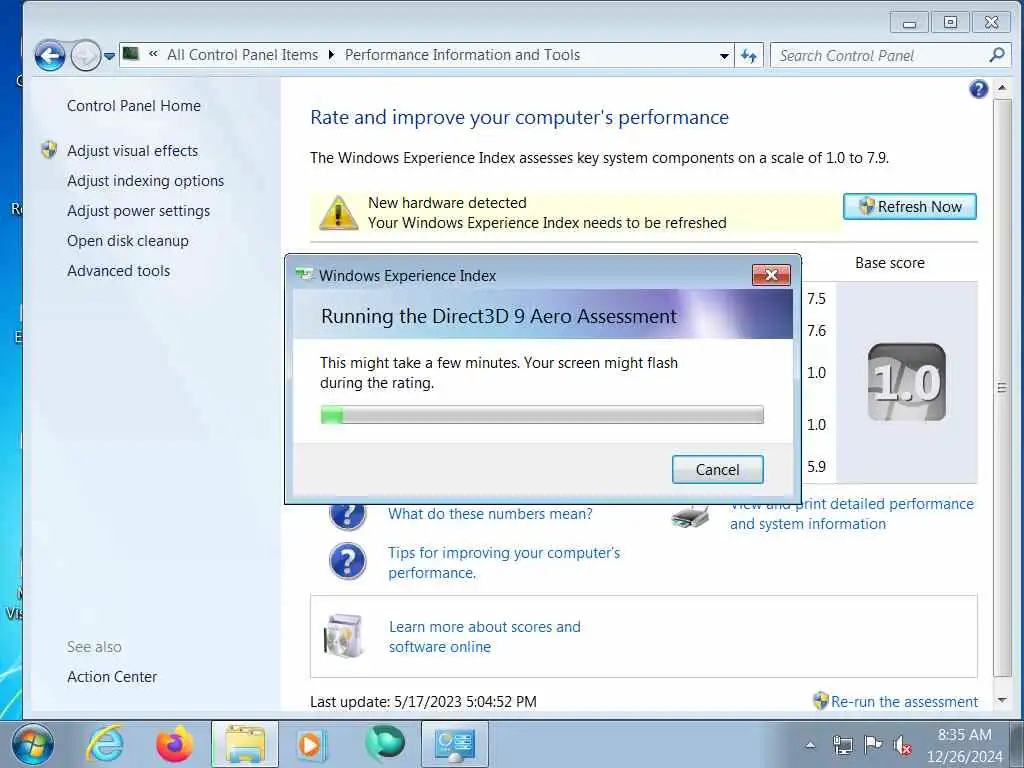
Task: Switch to the Control Panel taskbar item
Action: [x=455, y=744]
